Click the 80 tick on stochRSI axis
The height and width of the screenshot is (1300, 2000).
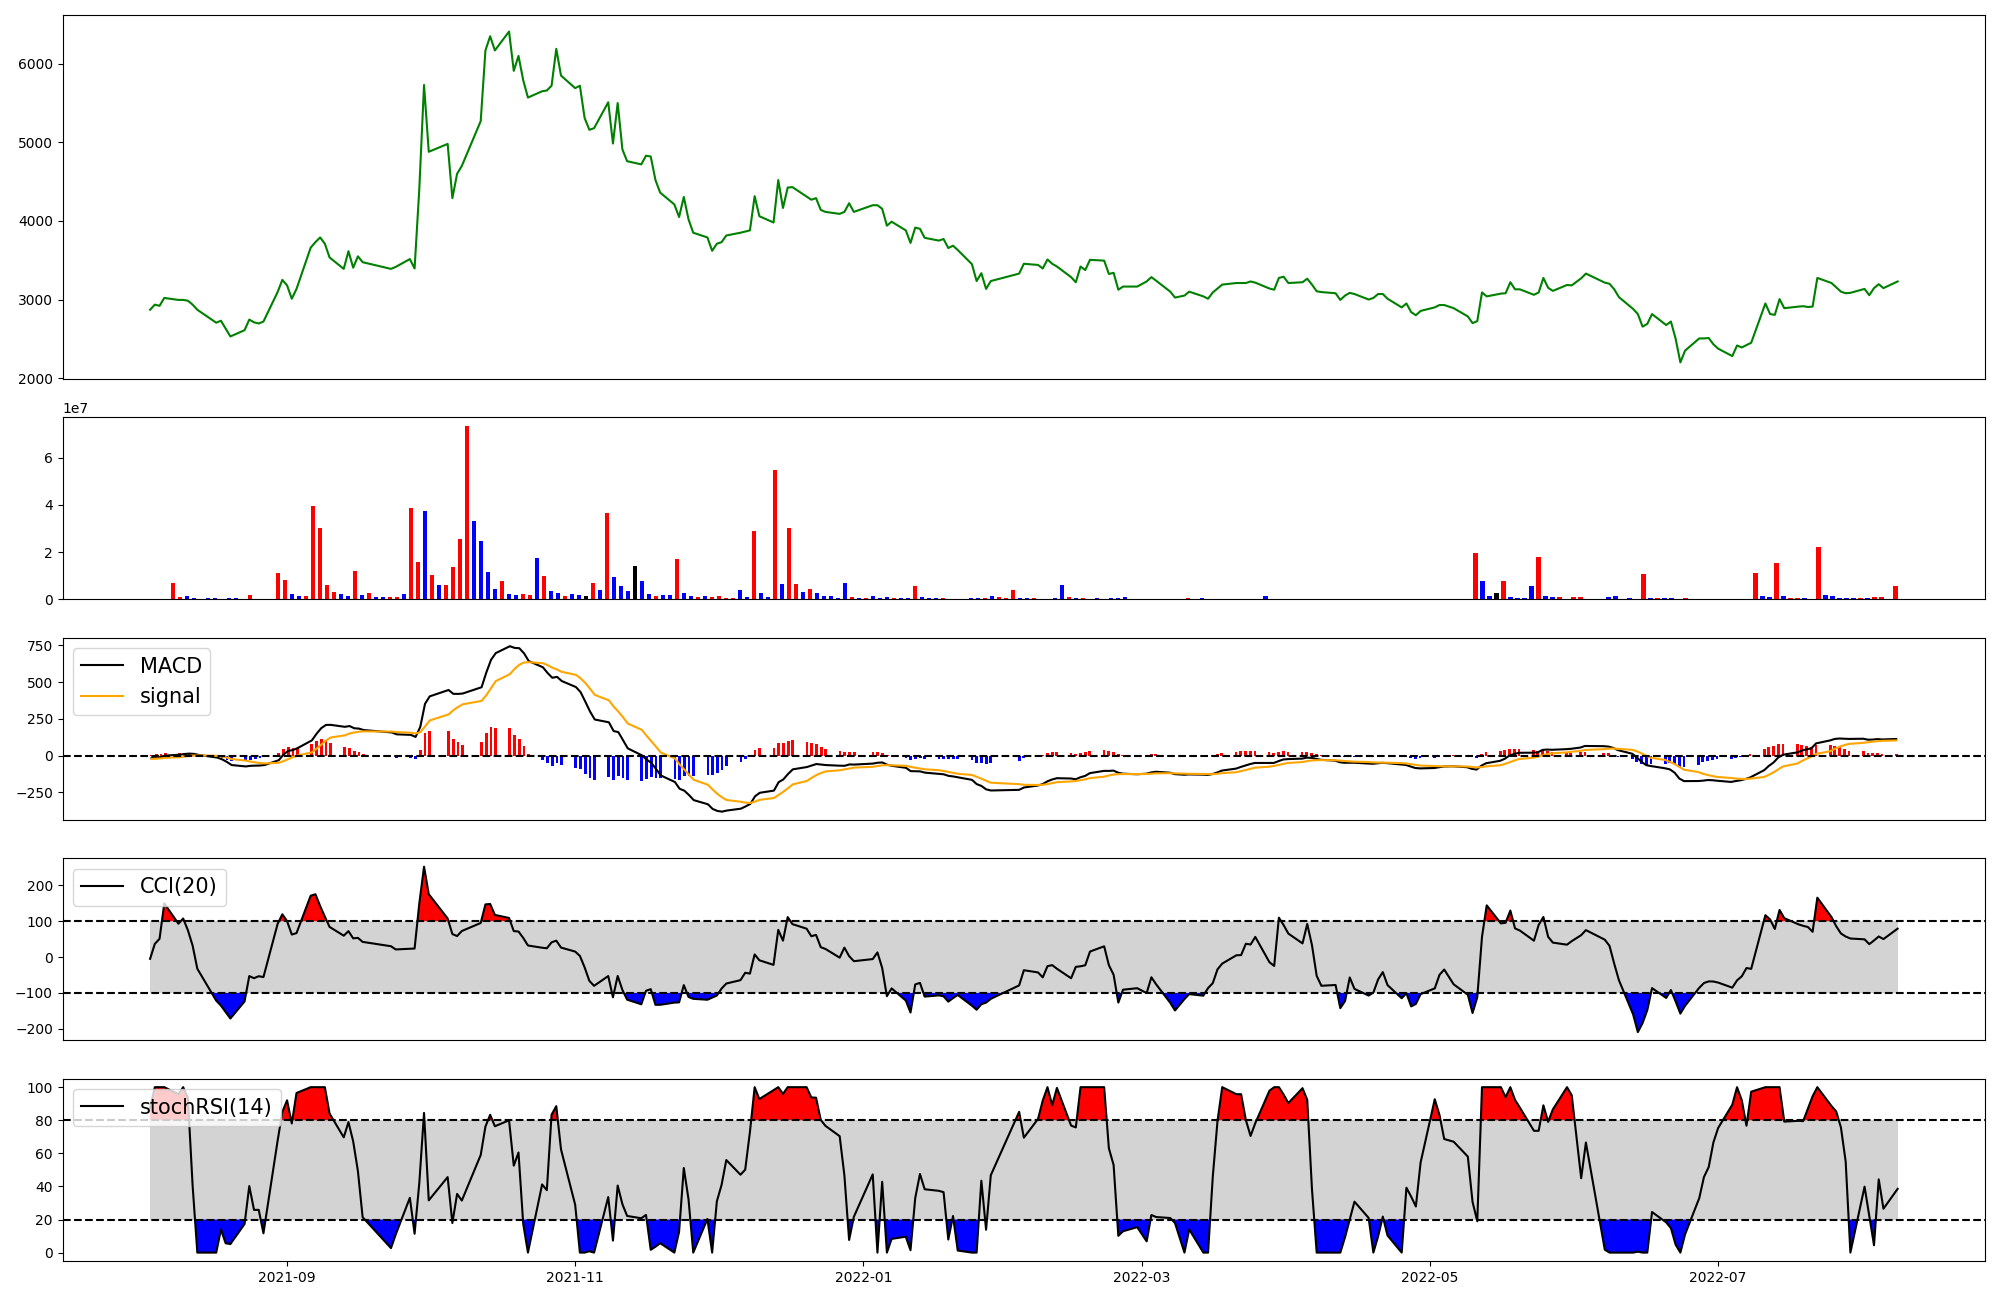pyautogui.click(x=45, y=1121)
